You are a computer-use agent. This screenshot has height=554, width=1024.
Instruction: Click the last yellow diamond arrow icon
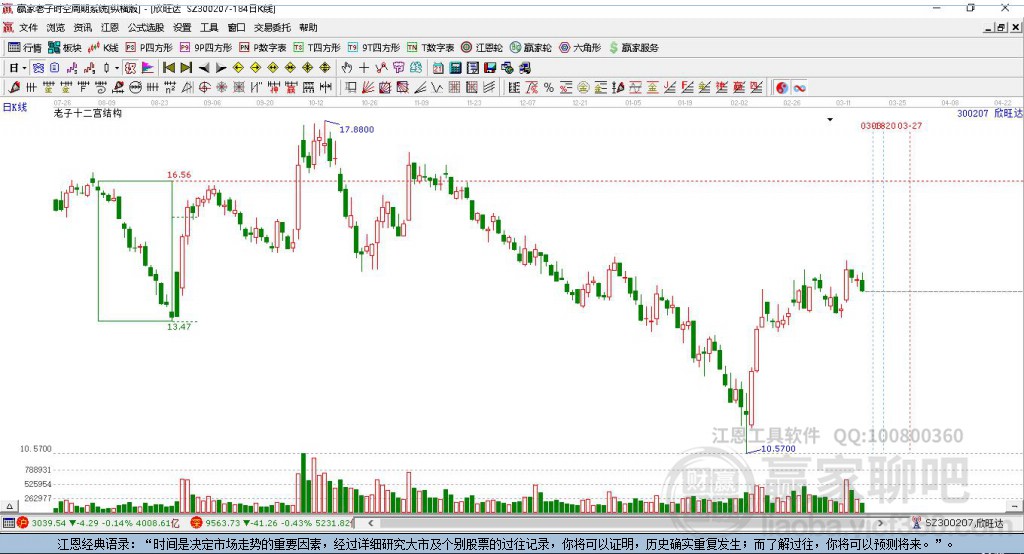tap(325, 68)
